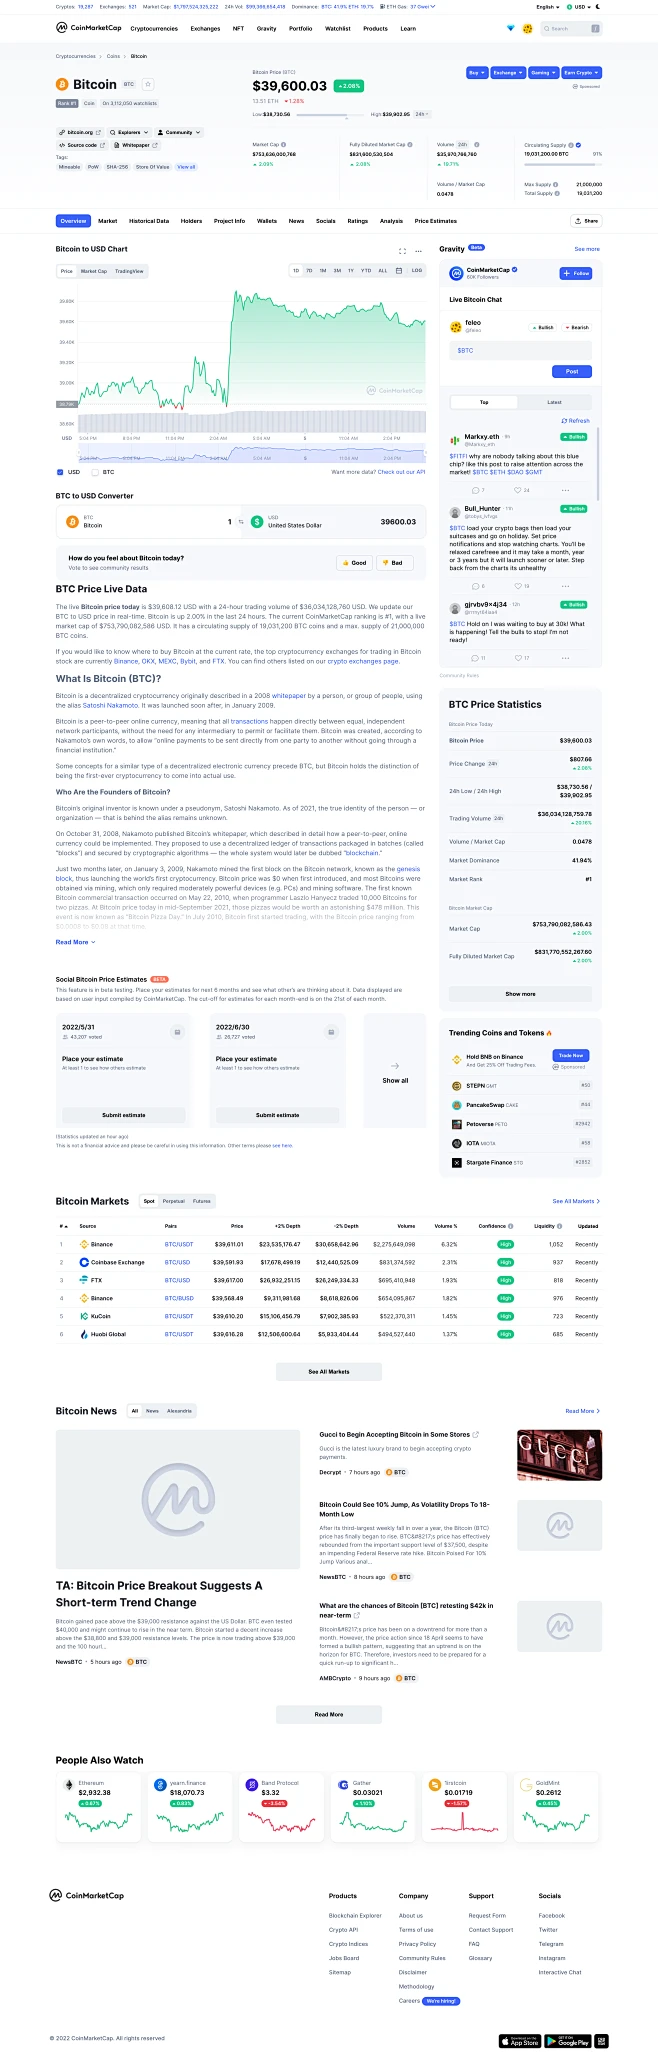658x2066 pixels.
Task: Click the swap arrows in BTC converter
Action: pyautogui.click(x=240, y=522)
